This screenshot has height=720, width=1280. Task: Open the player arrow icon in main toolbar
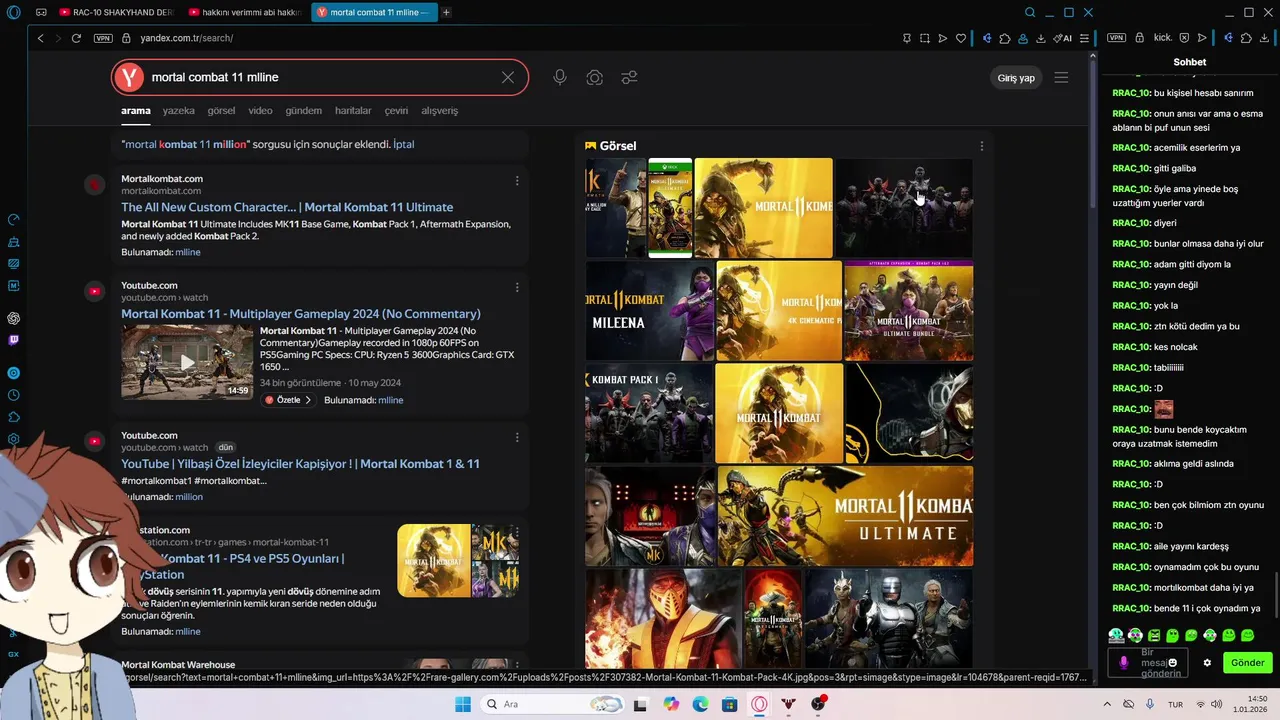pyautogui.click(x=942, y=38)
